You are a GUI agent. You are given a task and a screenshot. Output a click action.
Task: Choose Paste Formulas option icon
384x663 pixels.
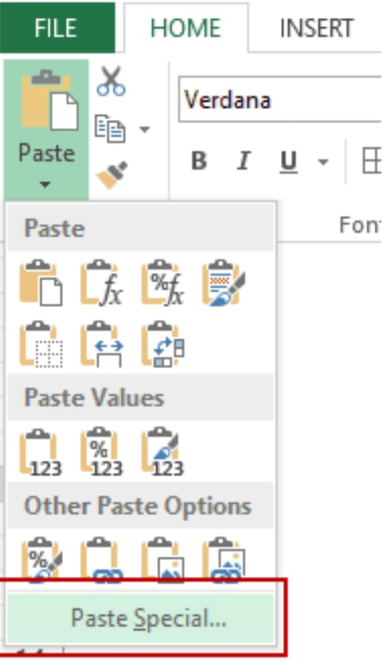101,283
